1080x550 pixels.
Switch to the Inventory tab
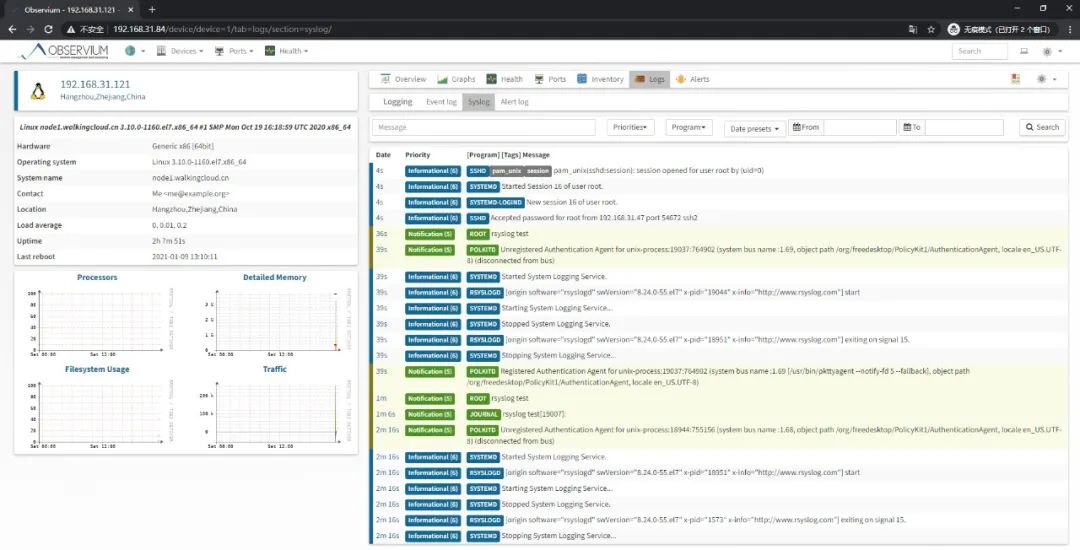tap(600, 79)
